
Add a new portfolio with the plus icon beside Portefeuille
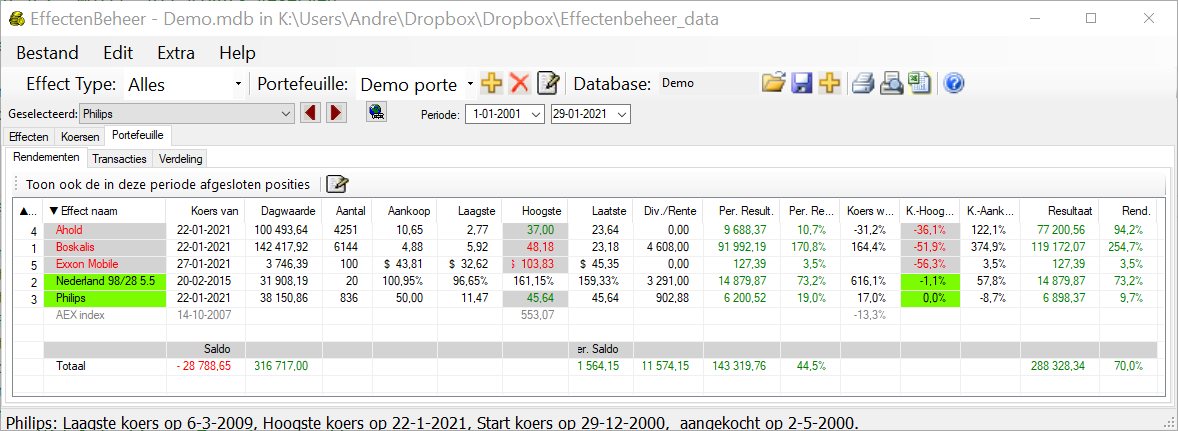tap(490, 84)
